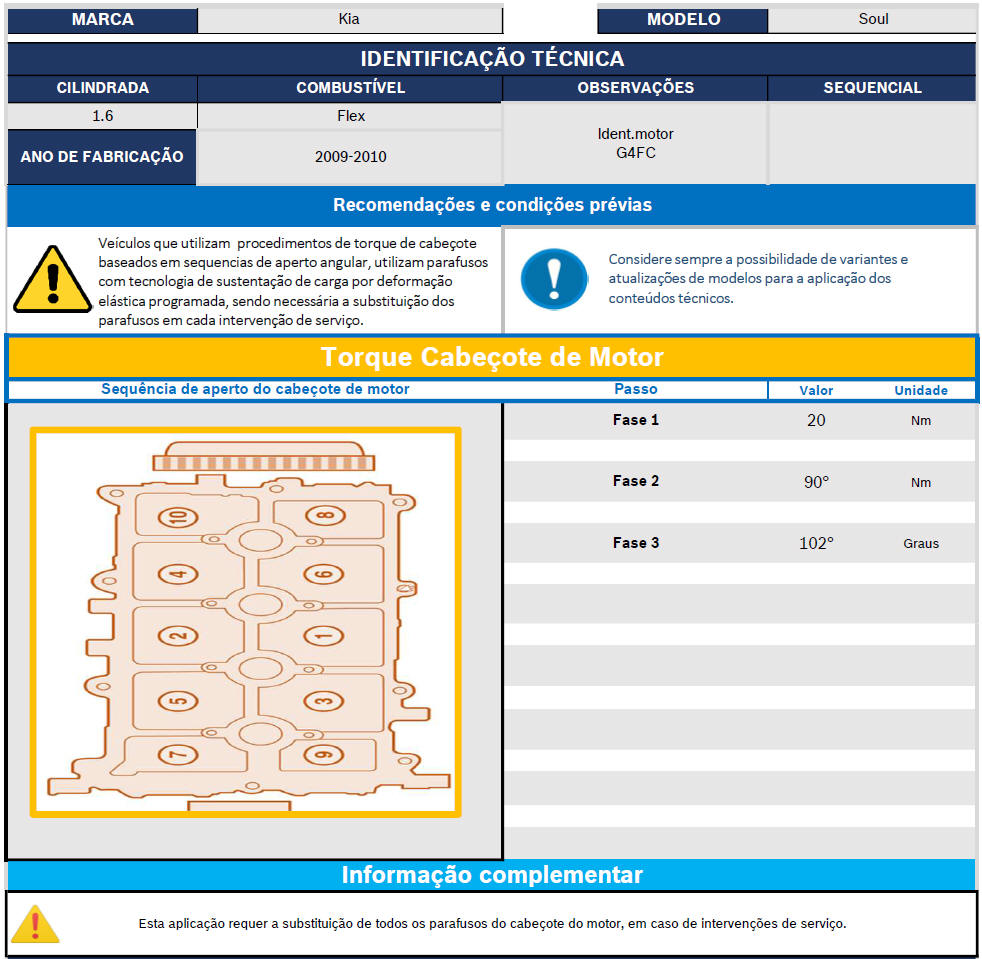Click the blue exclamation circle icon

pyautogui.click(x=554, y=279)
